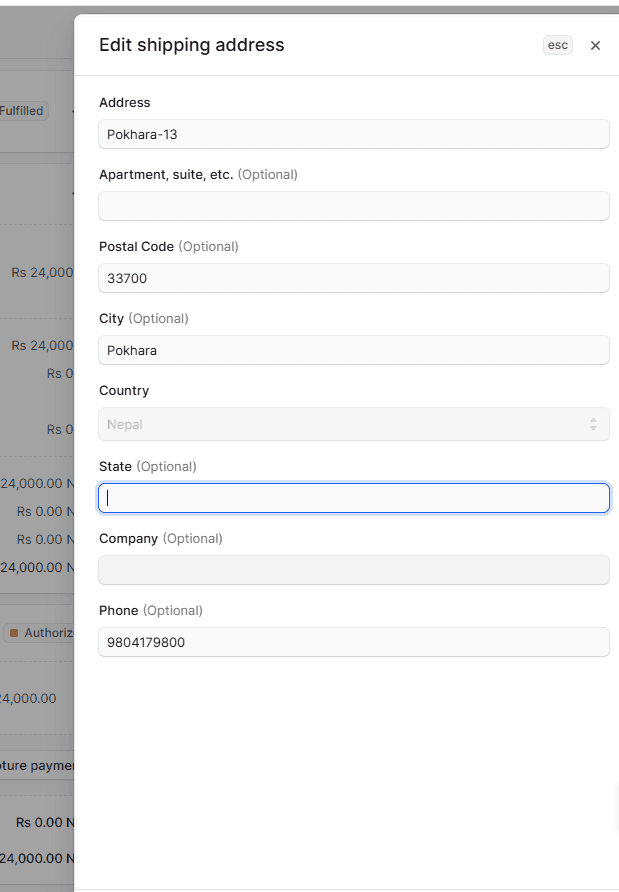619x892 pixels.
Task: Click the Edit shipping address title
Action: 191,45
